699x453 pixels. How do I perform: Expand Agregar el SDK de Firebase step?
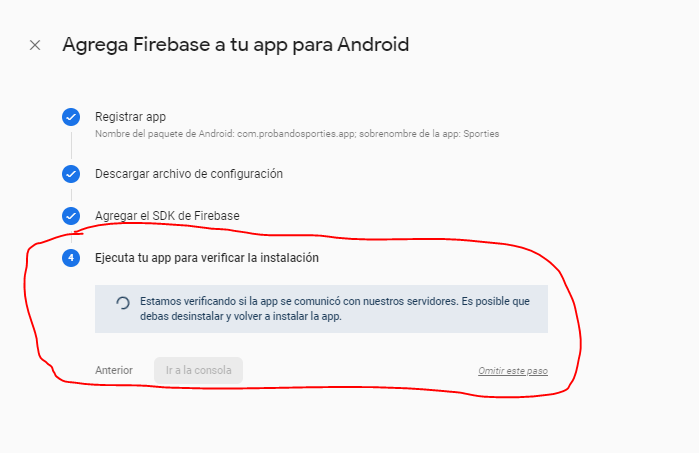click(167, 216)
